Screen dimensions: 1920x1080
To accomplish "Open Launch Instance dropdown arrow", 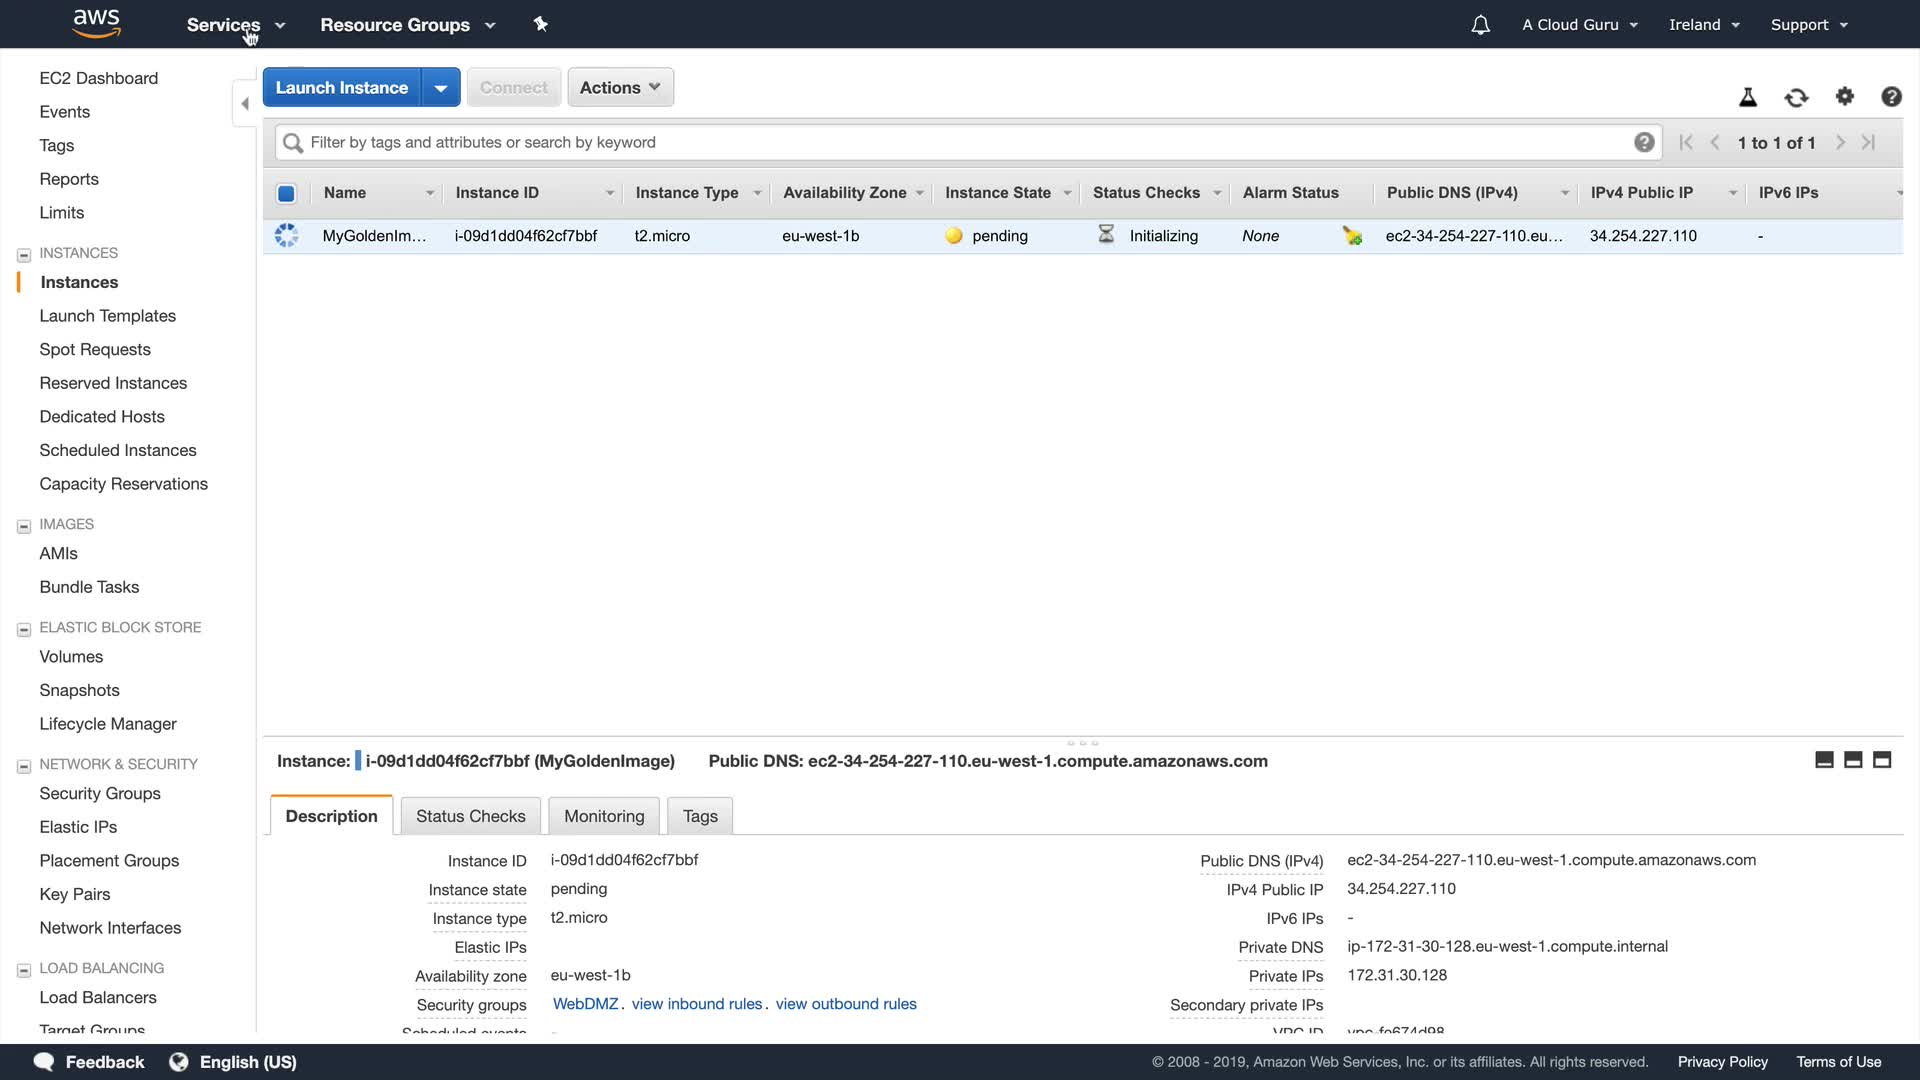I will coord(440,88).
